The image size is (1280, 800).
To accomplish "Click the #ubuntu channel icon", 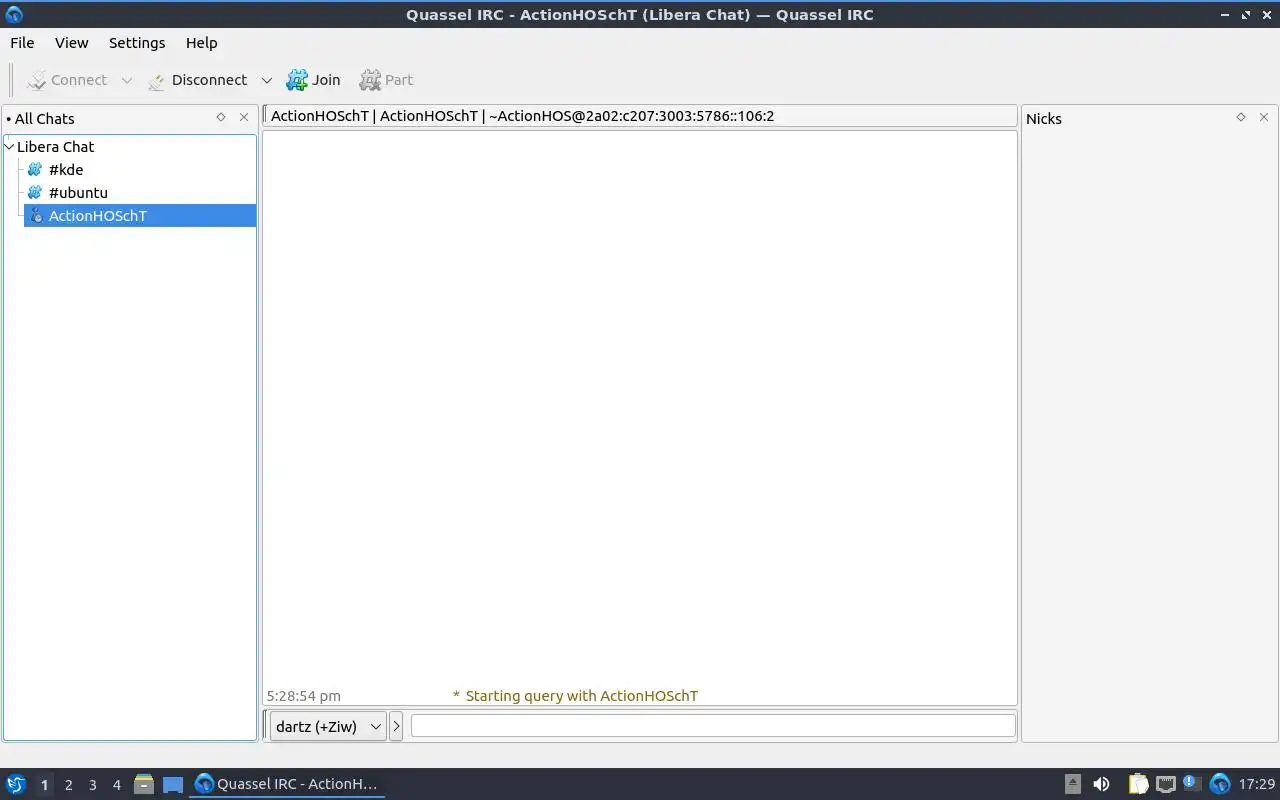I will click(35, 193).
